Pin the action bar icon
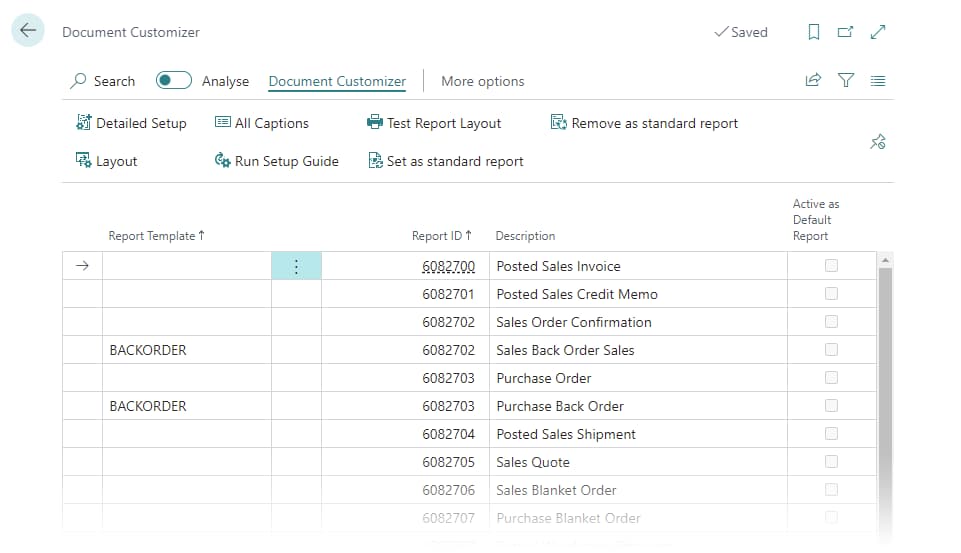This screenshot has width=961, height=553. [878, 142]
